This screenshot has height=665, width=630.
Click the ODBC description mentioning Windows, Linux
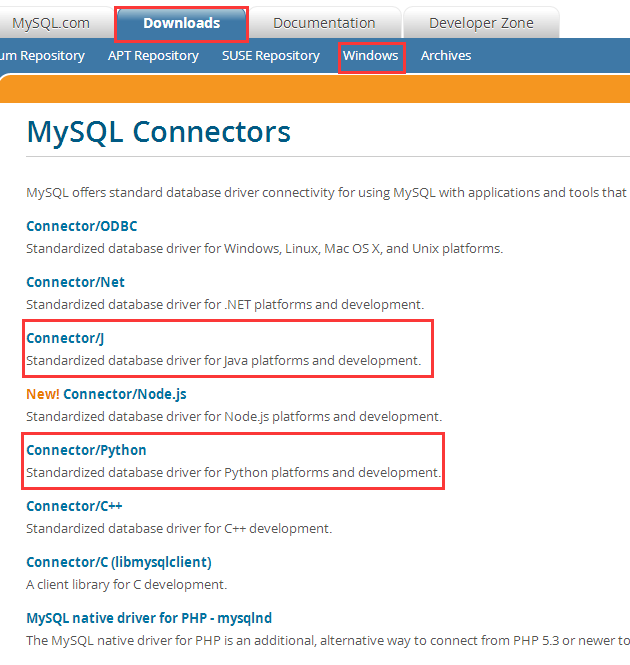[x=264, y=249]
